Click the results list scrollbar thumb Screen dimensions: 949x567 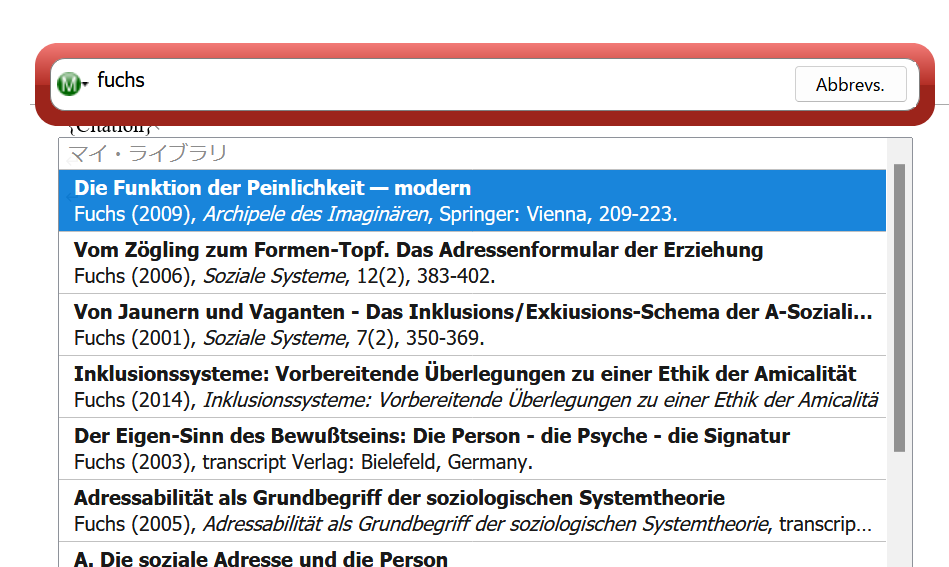click(899, 307)
